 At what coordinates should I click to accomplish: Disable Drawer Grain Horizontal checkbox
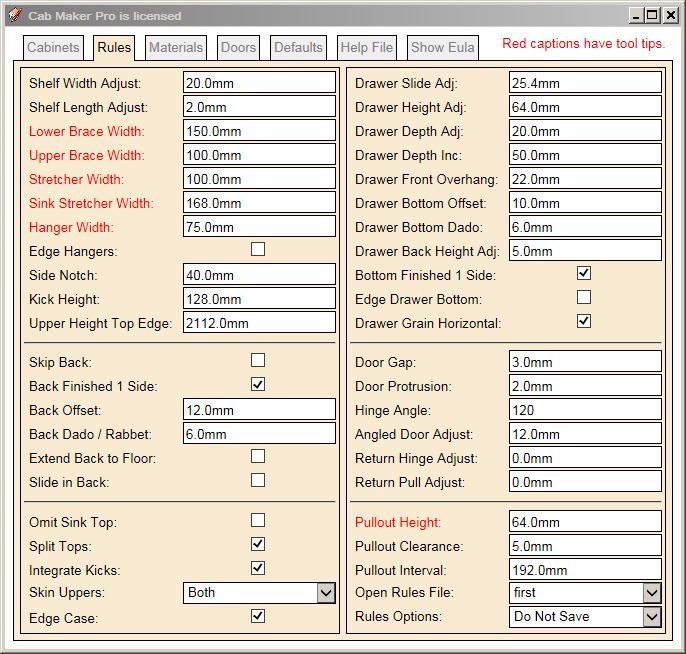pyautogui.click(x=584, y=321)
